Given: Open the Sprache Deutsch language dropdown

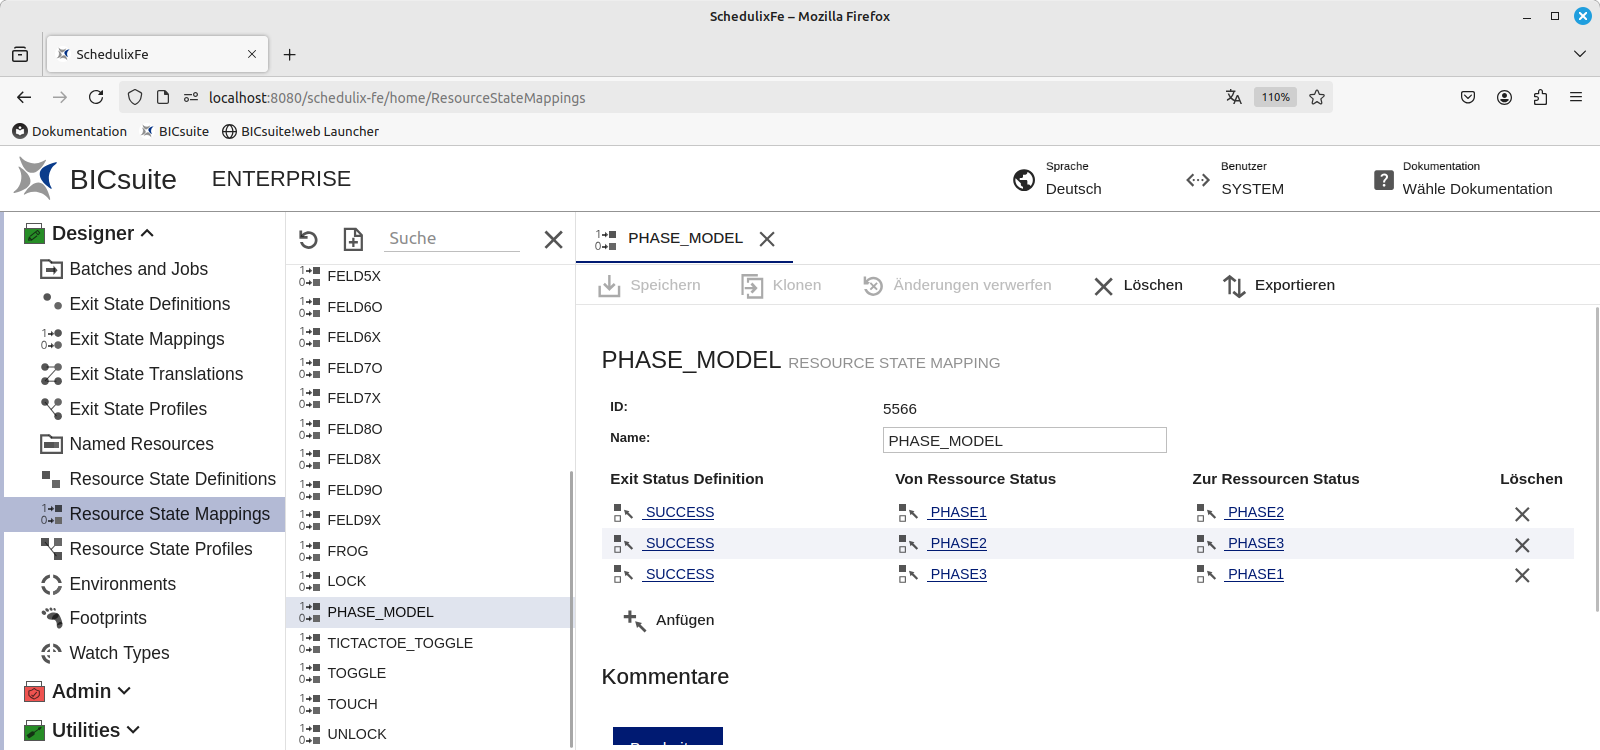Looking at the screenshot, I should 1073,189.
